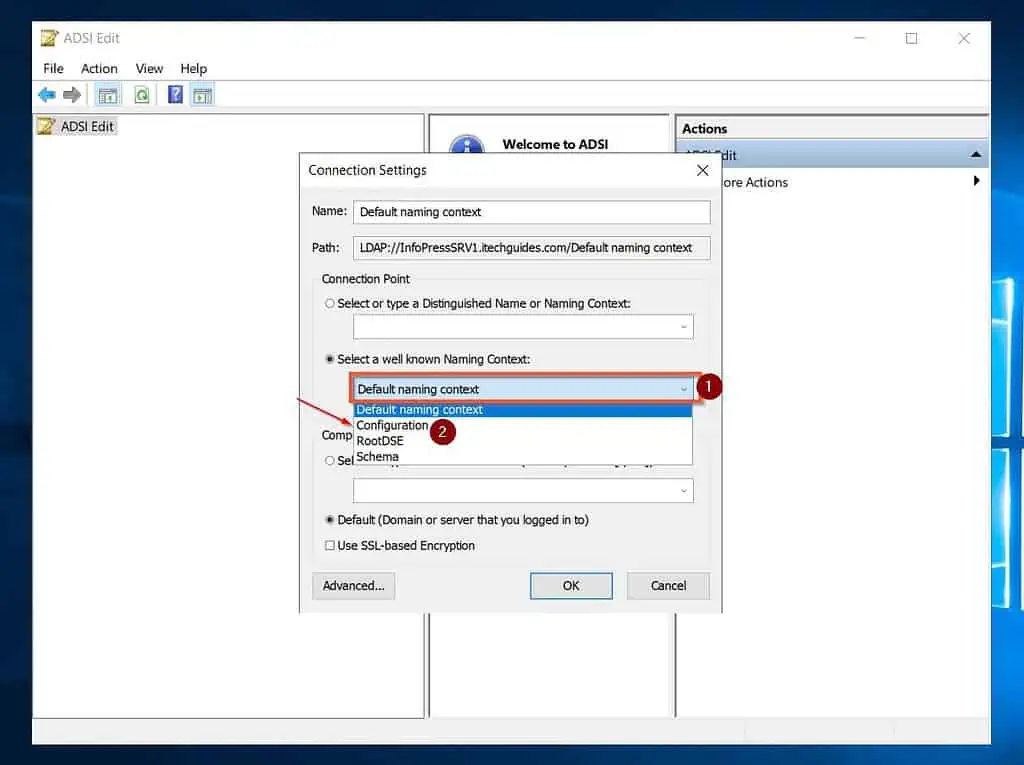The image size is (1024, 765).
Task: Close the ADSI Edit window
Action: (964, 39)
